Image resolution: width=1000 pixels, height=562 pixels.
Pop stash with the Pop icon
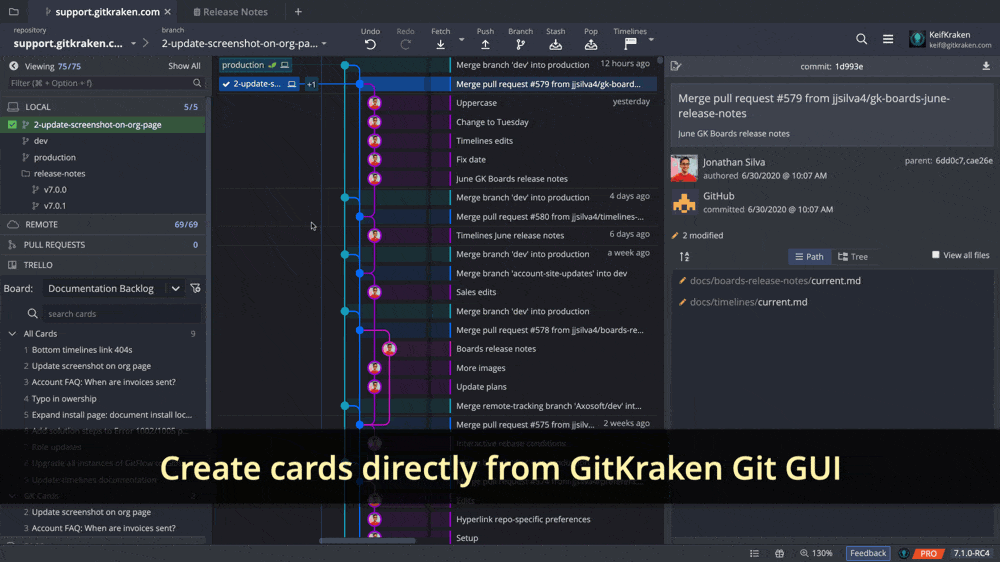click(x=591, y=44)
